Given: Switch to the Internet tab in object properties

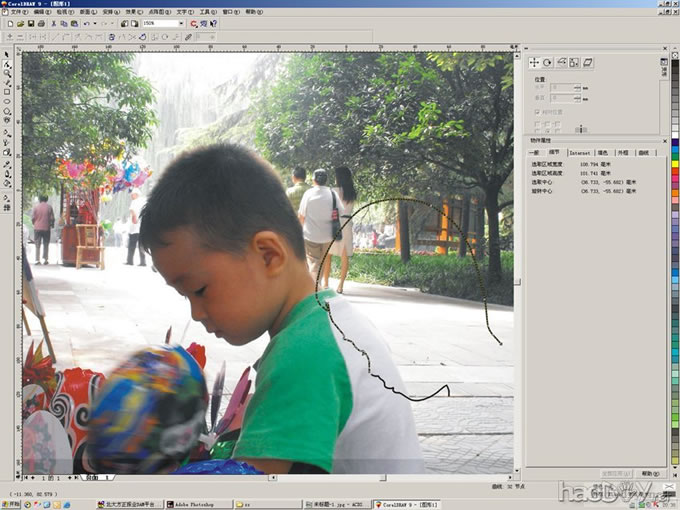Looking at the screenshot, I should point(580,153).
